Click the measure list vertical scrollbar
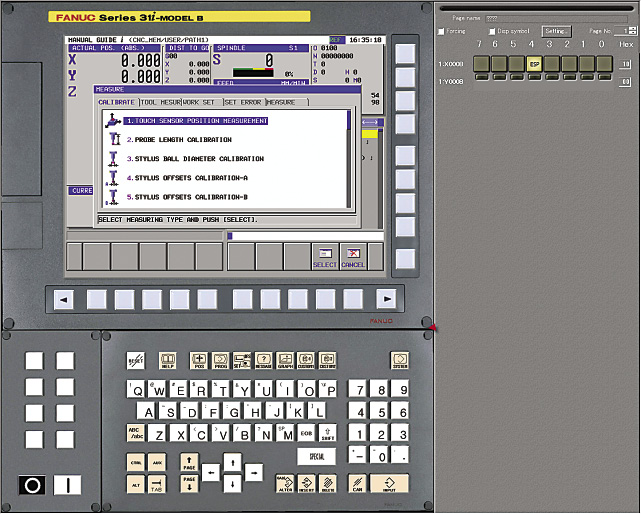The height and width of the screenshot is (514, 641). tap(349, 158)
